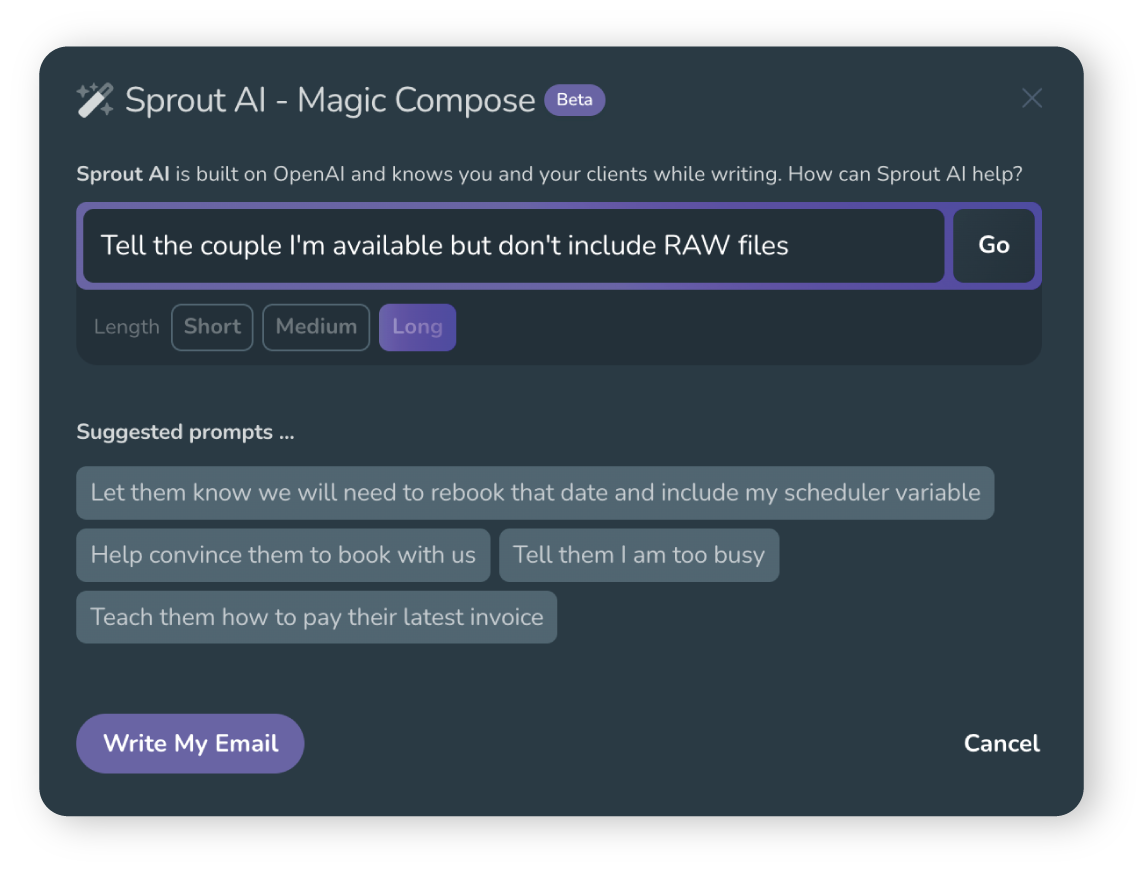Select the Short length option
The height and width of the screenshot is (873, 1147).
212,327
